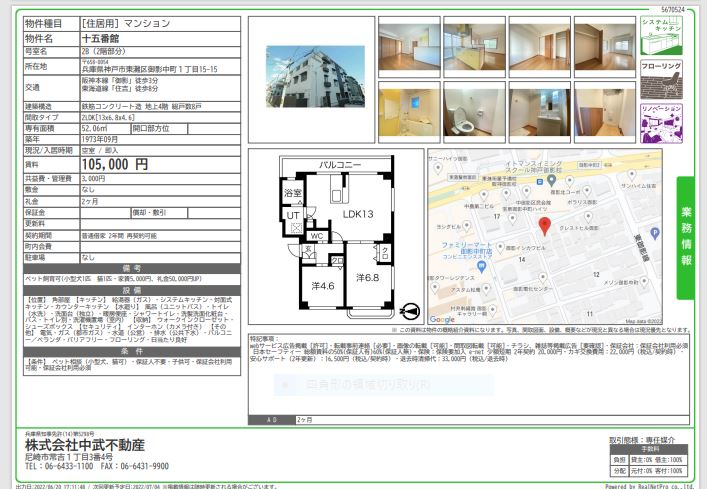Click the parking P marker on map
This screenshot has width=707, height=489.
tap(655, 233)
